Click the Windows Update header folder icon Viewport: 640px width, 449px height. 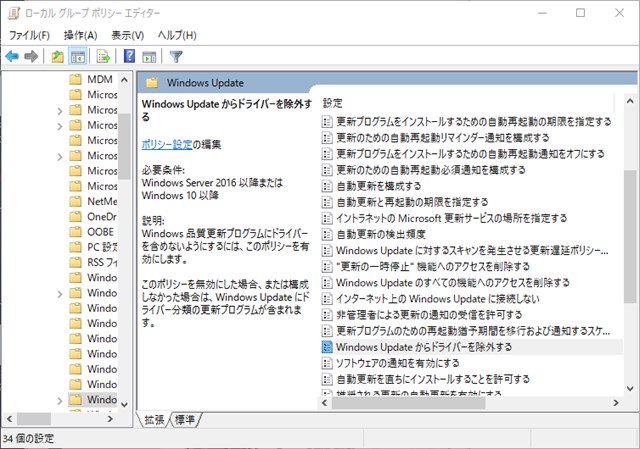point(152,83)
